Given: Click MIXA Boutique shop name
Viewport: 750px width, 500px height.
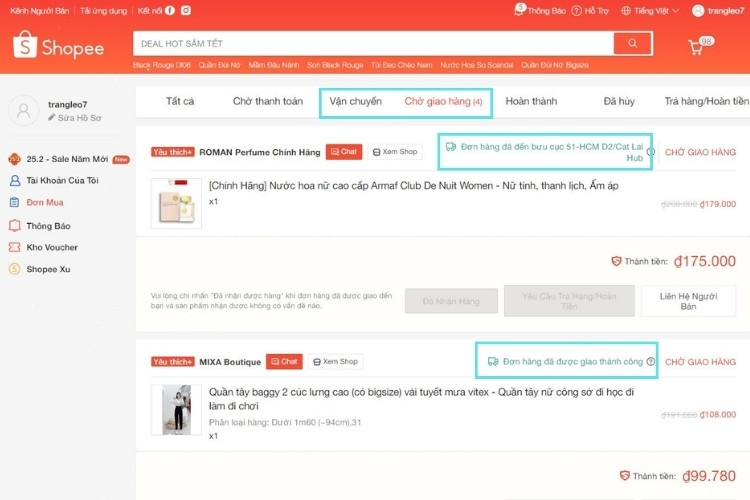Looking at the screenshot, I should point(230,362).
